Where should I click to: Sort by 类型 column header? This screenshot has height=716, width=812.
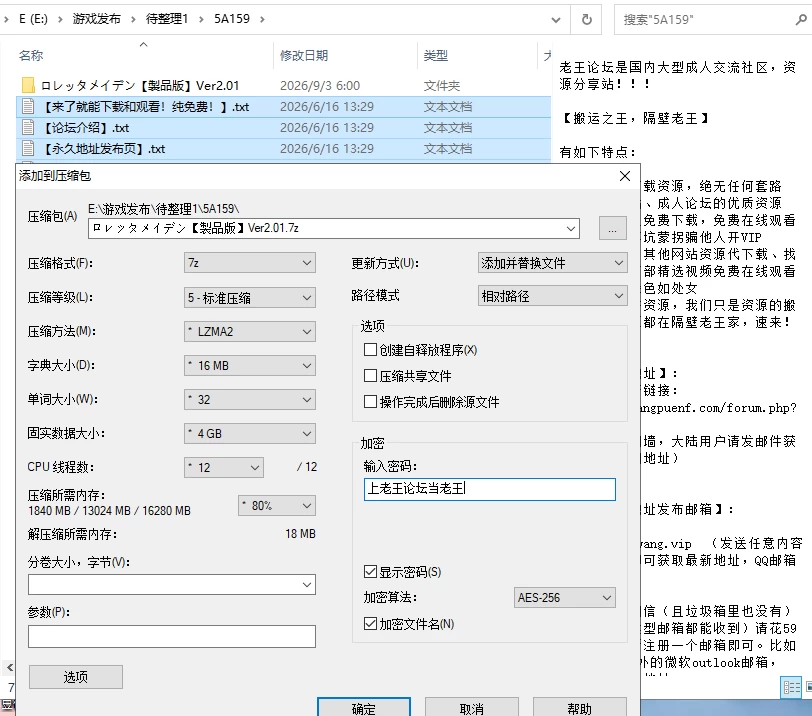[436, 55]
